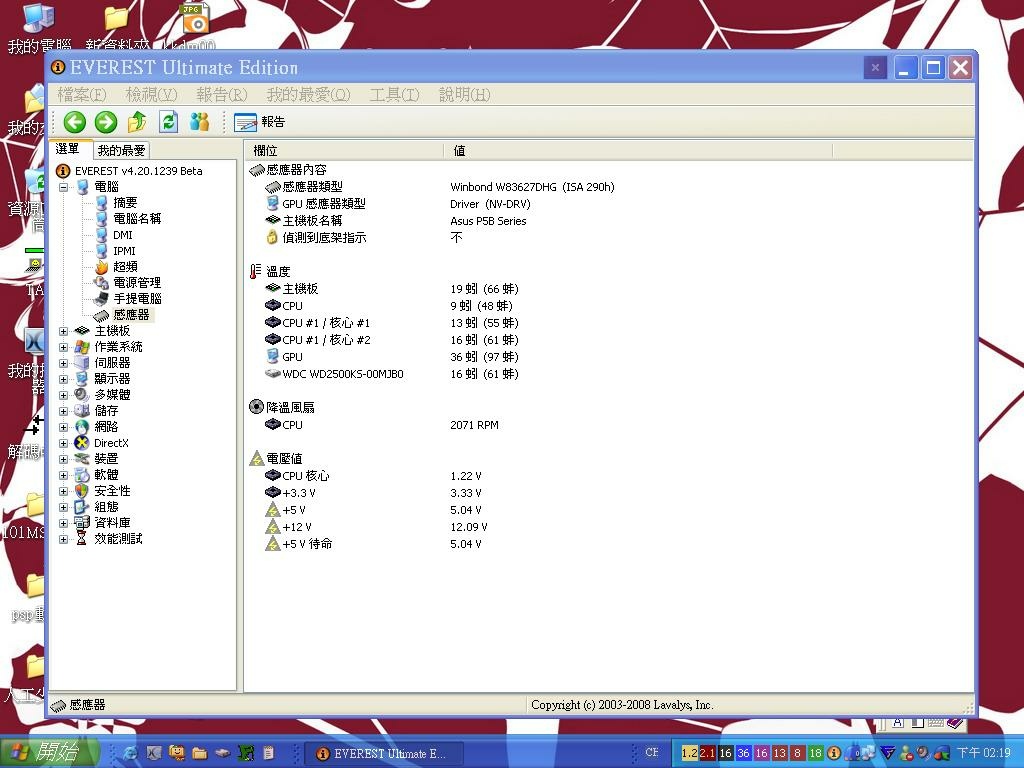Open the 檢視(V) menu

tap(151, 95)
